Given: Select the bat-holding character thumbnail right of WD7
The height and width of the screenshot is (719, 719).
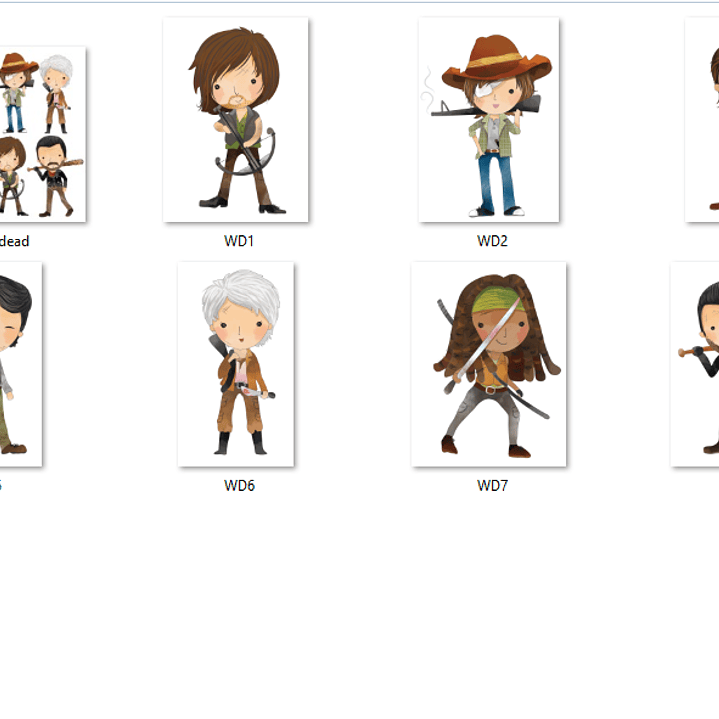Looking at the screenshot, I should 695,364.
